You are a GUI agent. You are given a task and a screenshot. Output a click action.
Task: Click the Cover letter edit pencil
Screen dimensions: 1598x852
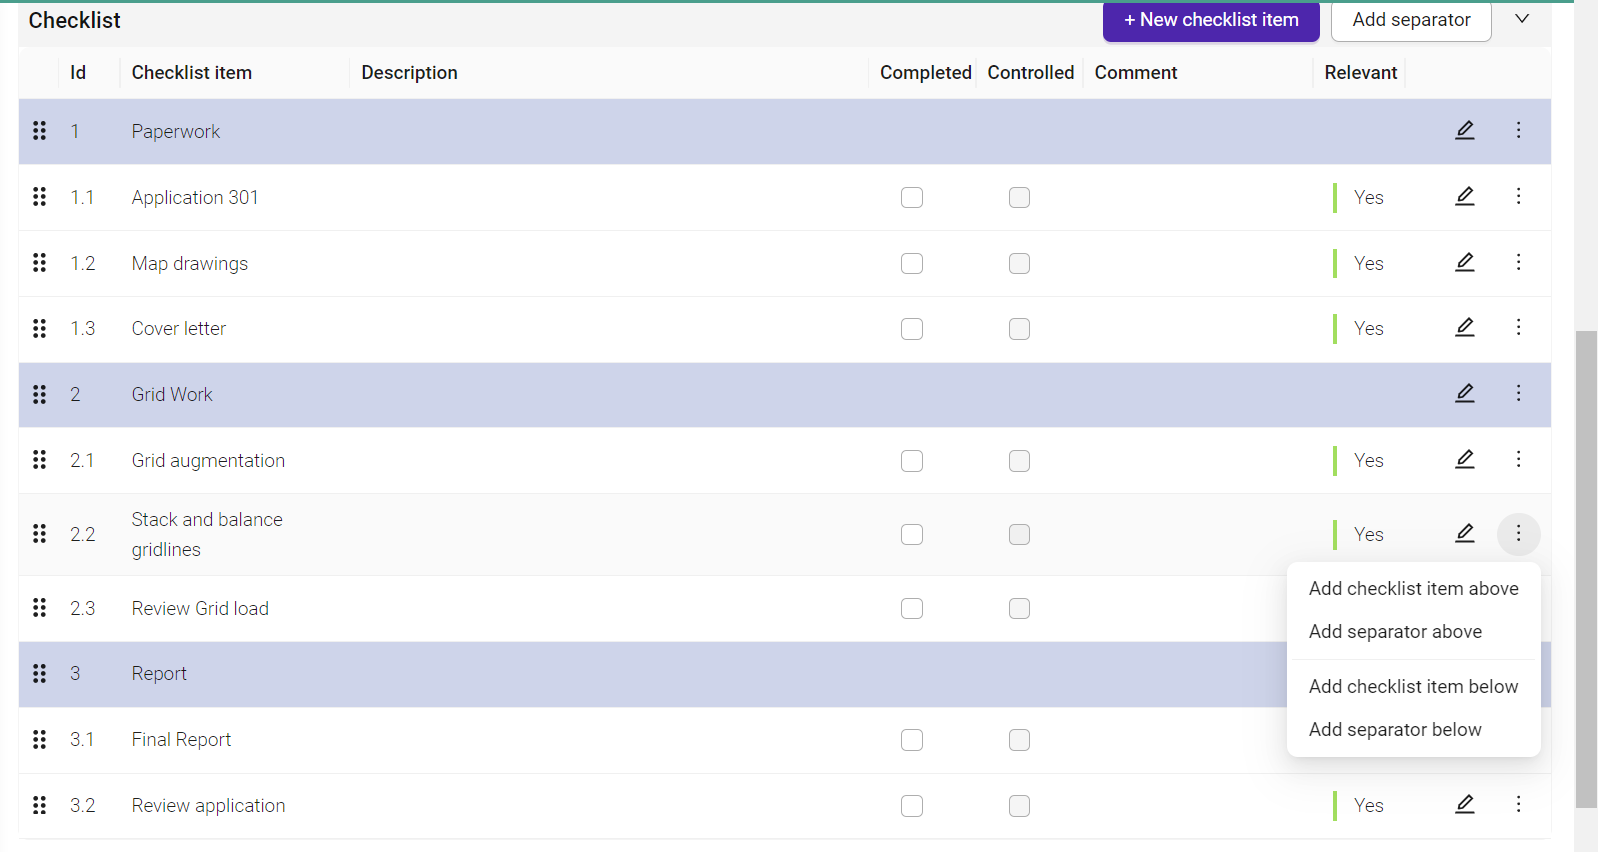click(x=1464, y=327)
